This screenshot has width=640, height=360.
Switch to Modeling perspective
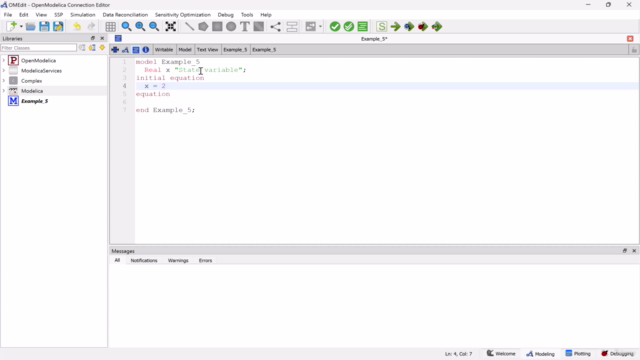(540, 354)
